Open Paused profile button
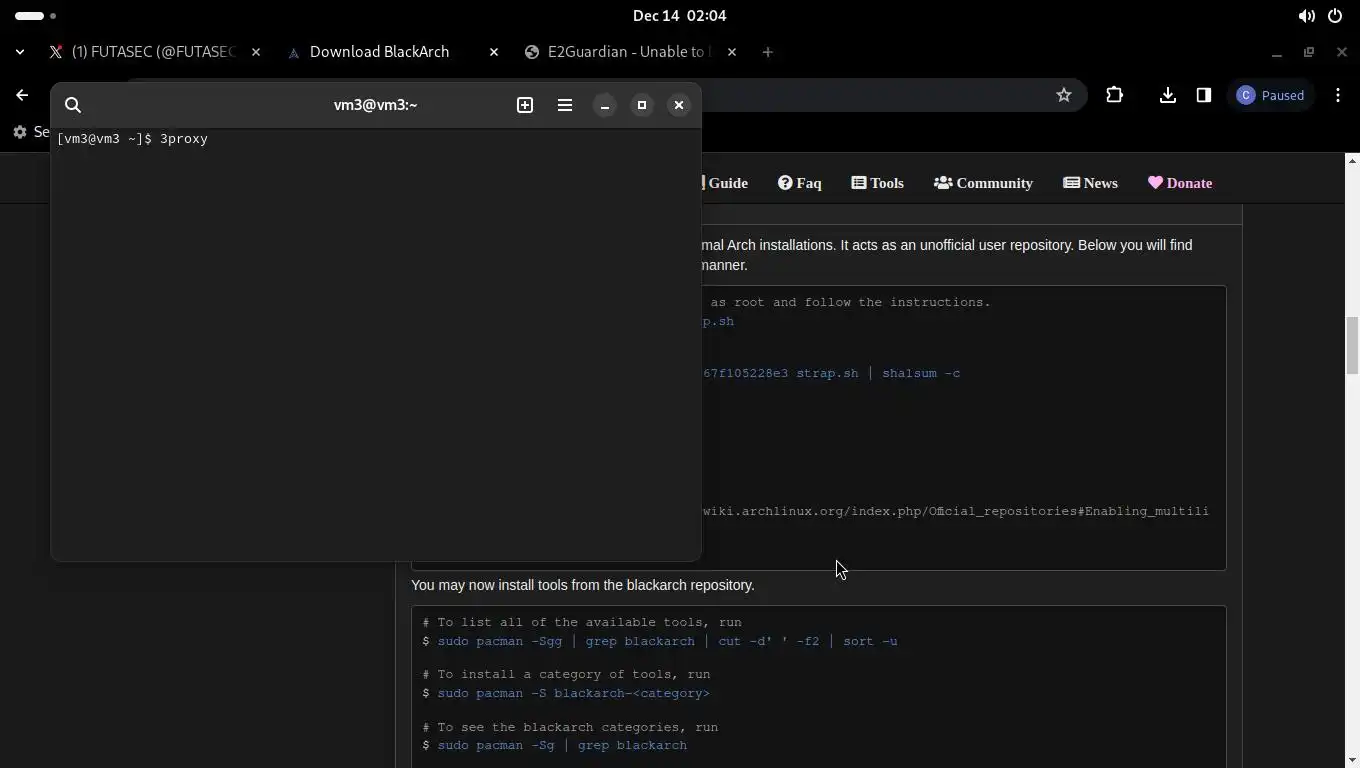Image resolution: width=1360 pixels, height=768 pixels. coord(1271,95)
